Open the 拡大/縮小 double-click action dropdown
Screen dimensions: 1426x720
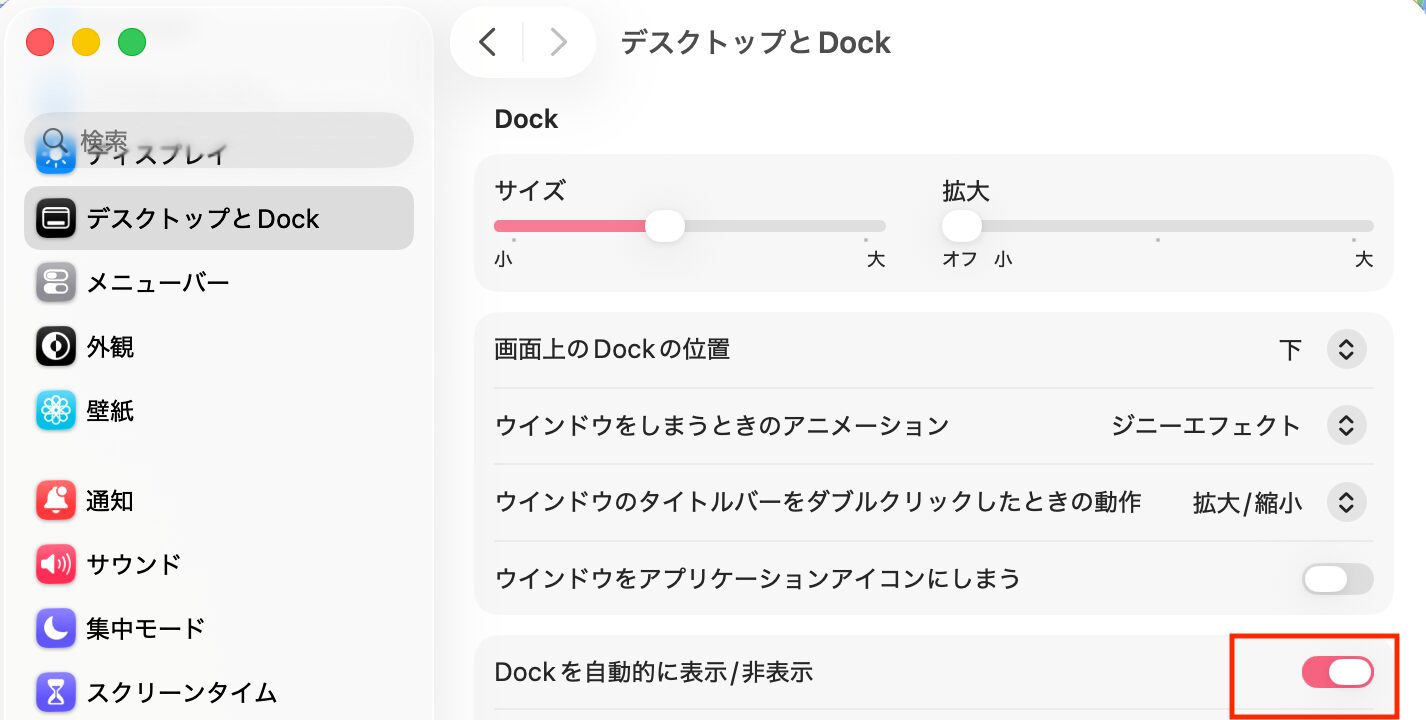coord(1346,502)
